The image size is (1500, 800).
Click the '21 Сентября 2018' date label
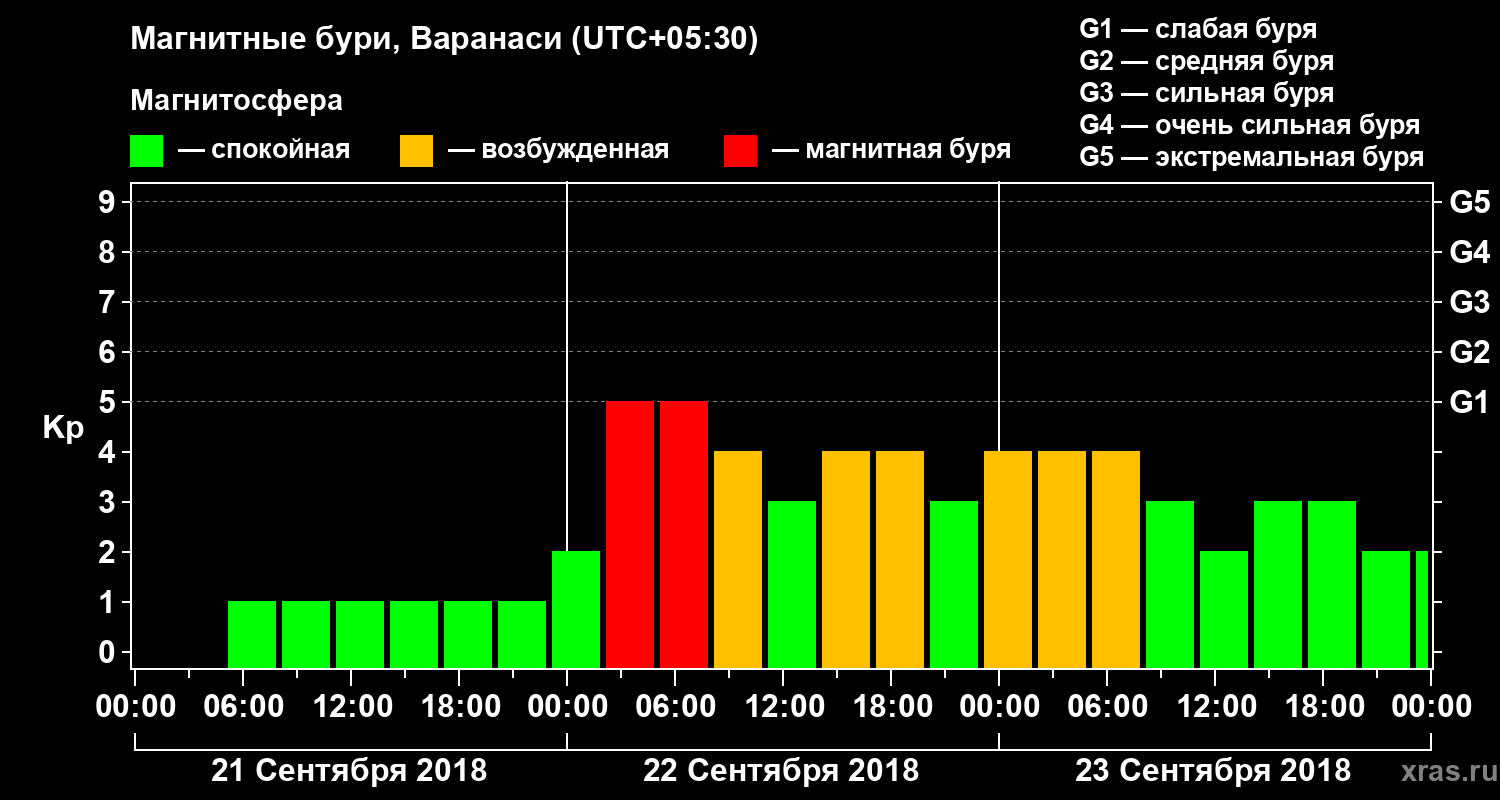(x=349, y=771)
